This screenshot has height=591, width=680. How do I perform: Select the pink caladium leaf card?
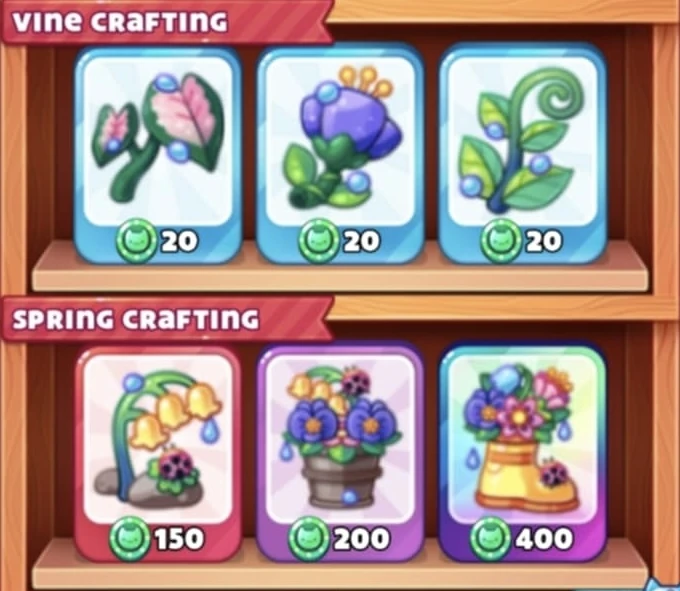coord(157,155)
